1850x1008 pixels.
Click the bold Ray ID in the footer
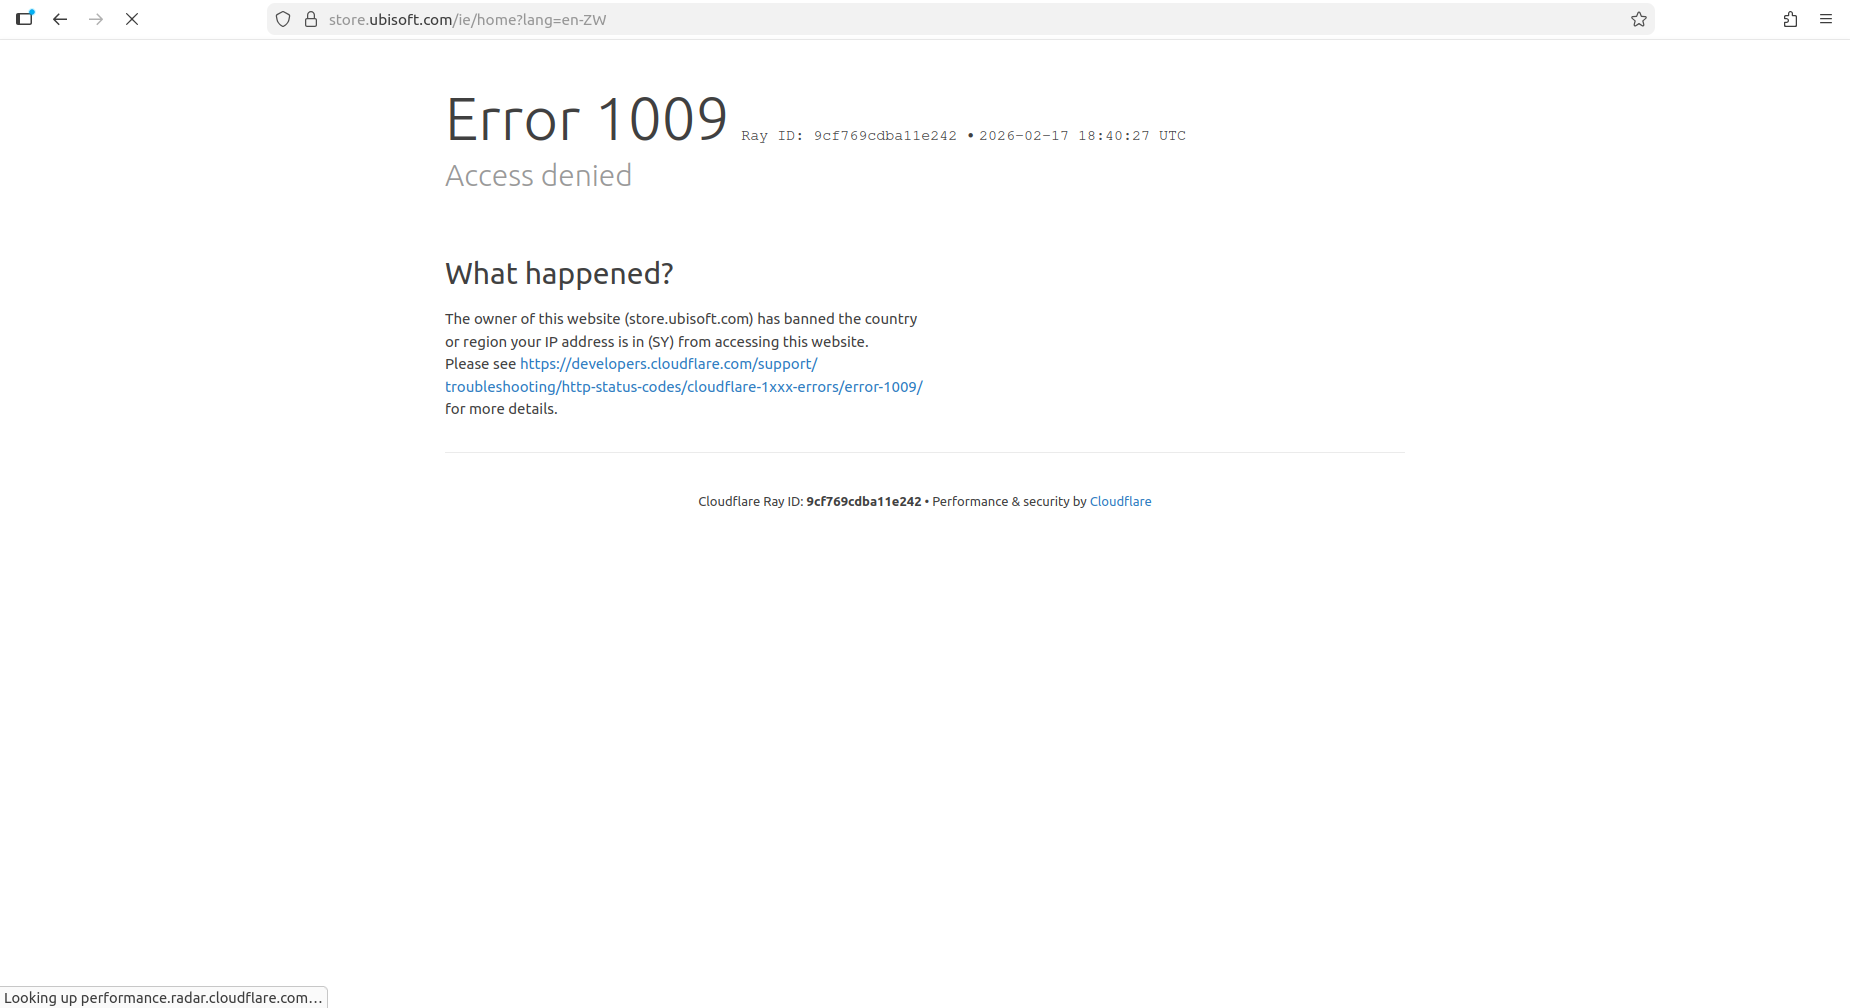tap(863, 502)
